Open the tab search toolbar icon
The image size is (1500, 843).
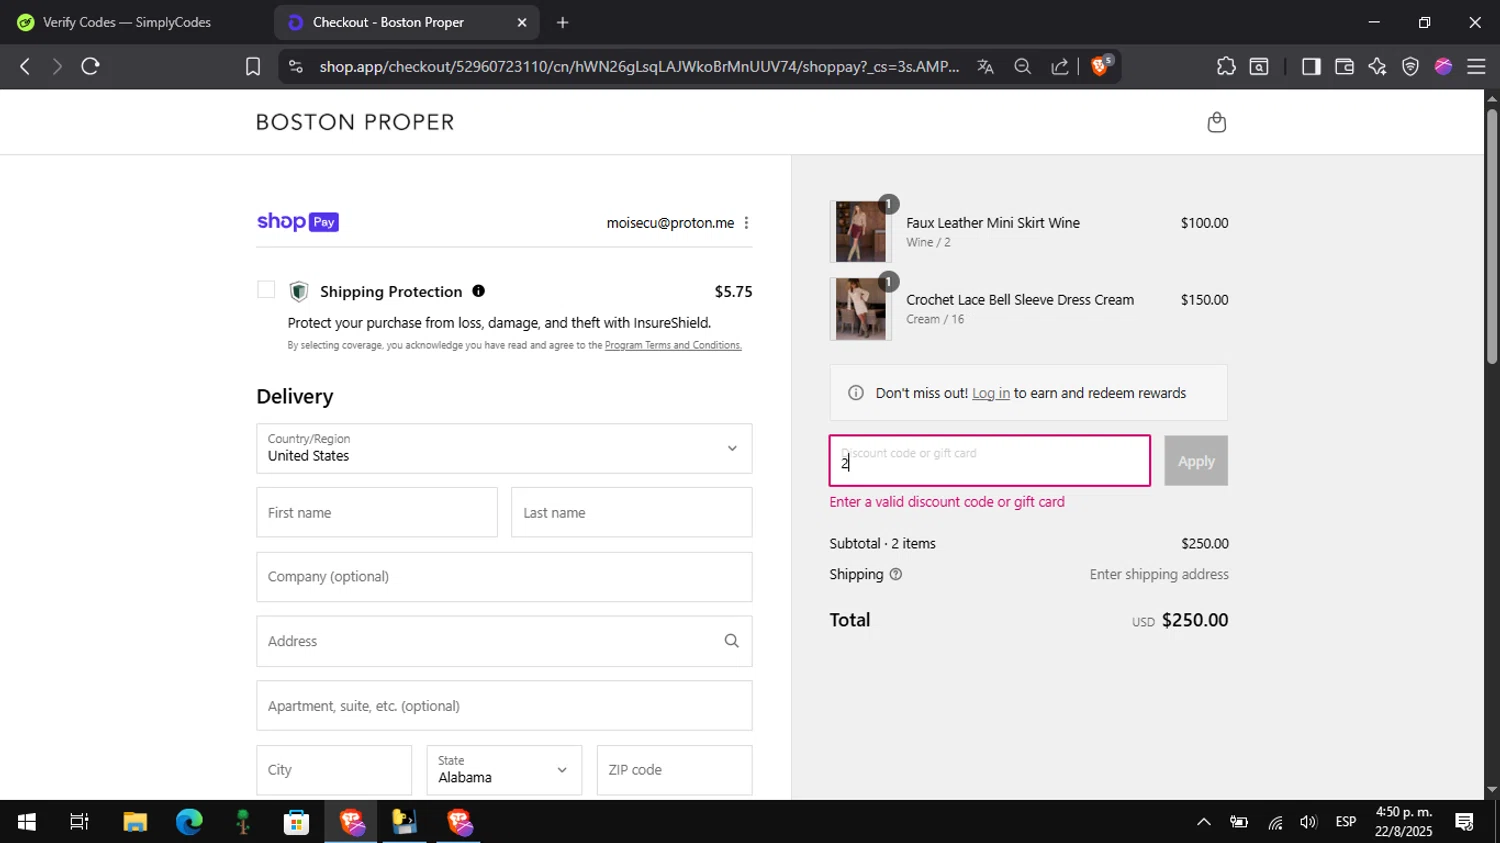coord(1259,66)
